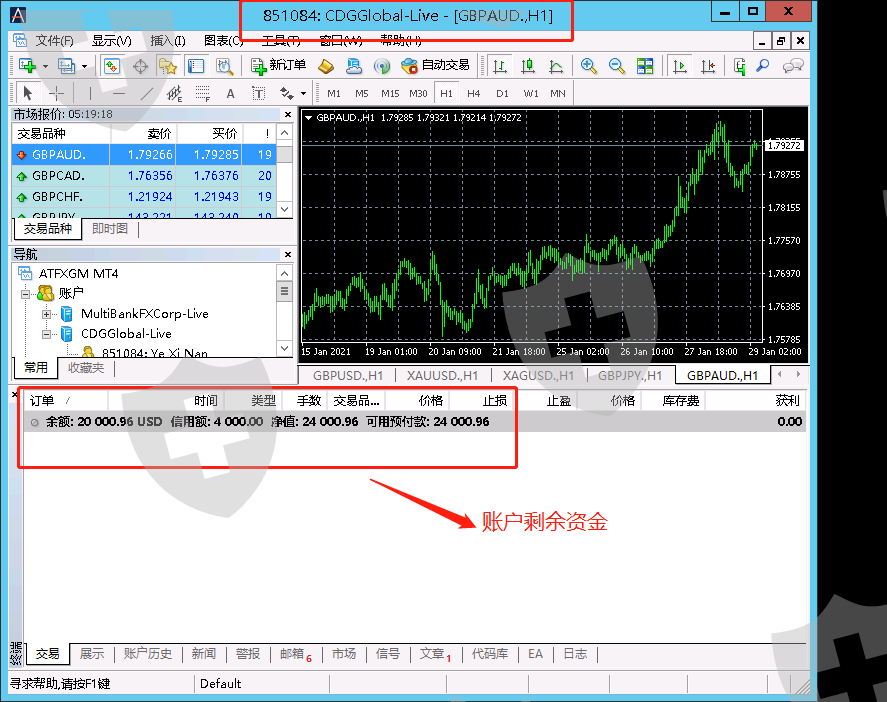Image resolution: width=887 pixels, height=702 pixels.
Task: Switch to the 收藏夹 navigator tab
Action: click(x=86, y=368)
